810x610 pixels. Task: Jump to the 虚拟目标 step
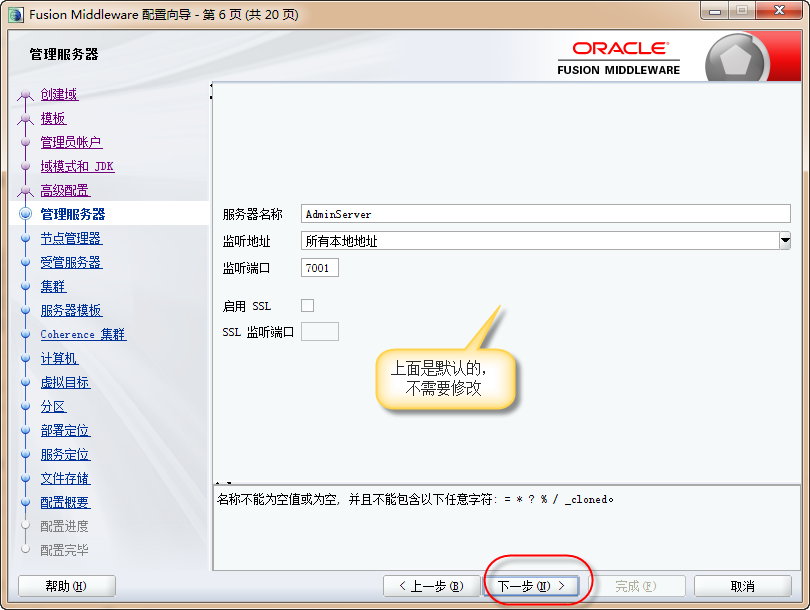(65, 383)
